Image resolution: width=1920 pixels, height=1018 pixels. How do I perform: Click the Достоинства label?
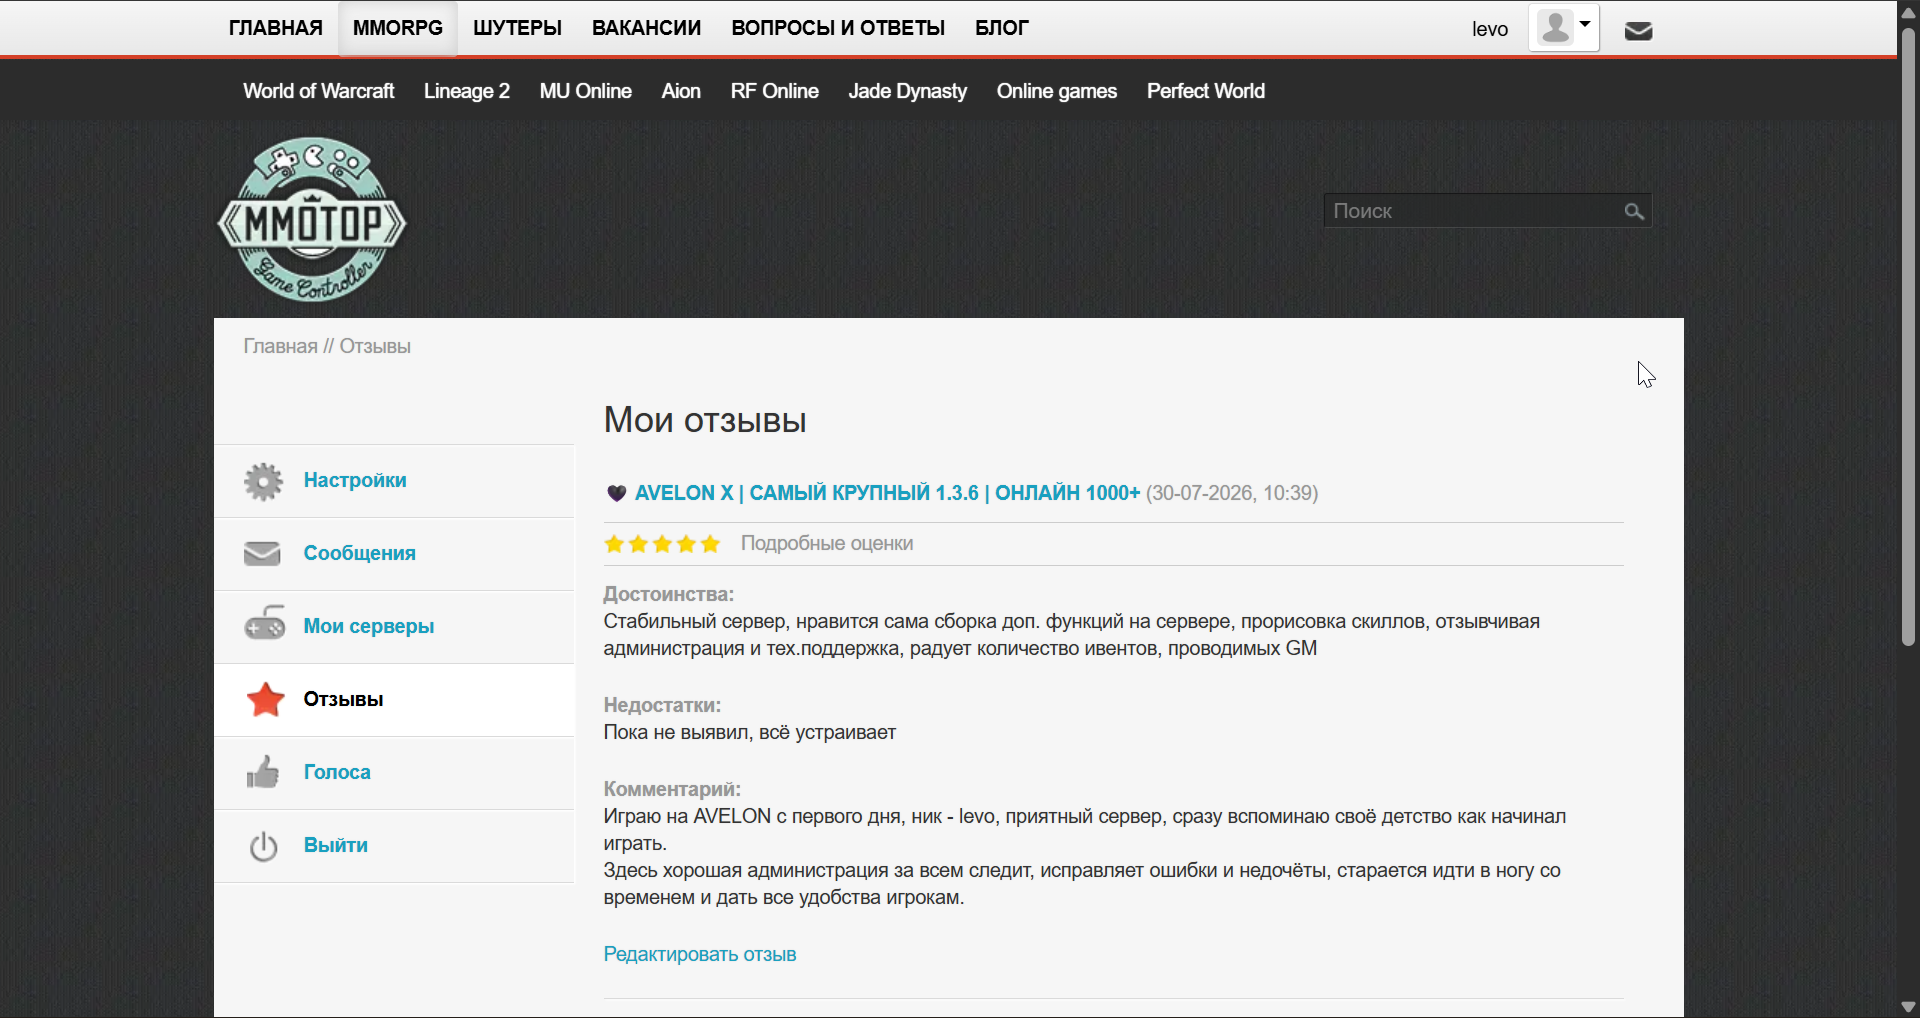click(x=669, y=594)
